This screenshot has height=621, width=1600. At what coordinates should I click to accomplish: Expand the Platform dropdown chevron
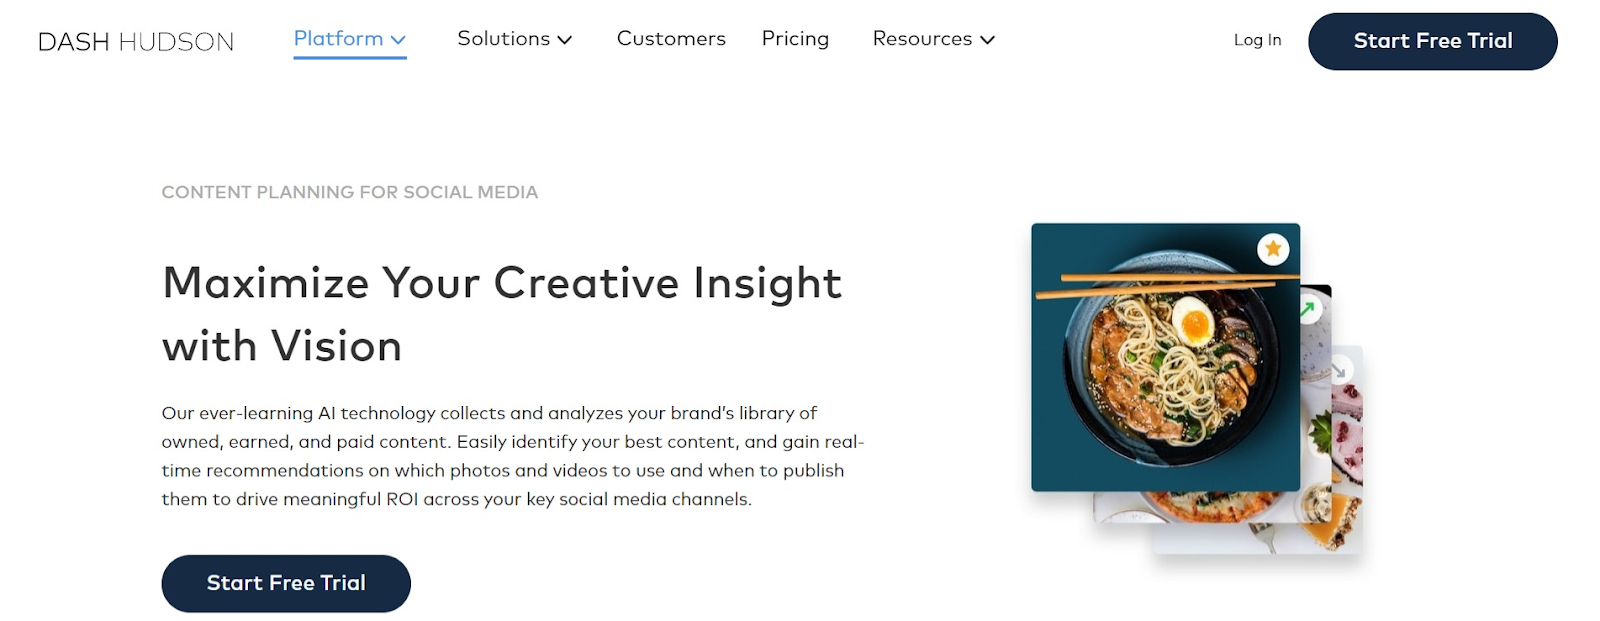[x=398, y=40]
